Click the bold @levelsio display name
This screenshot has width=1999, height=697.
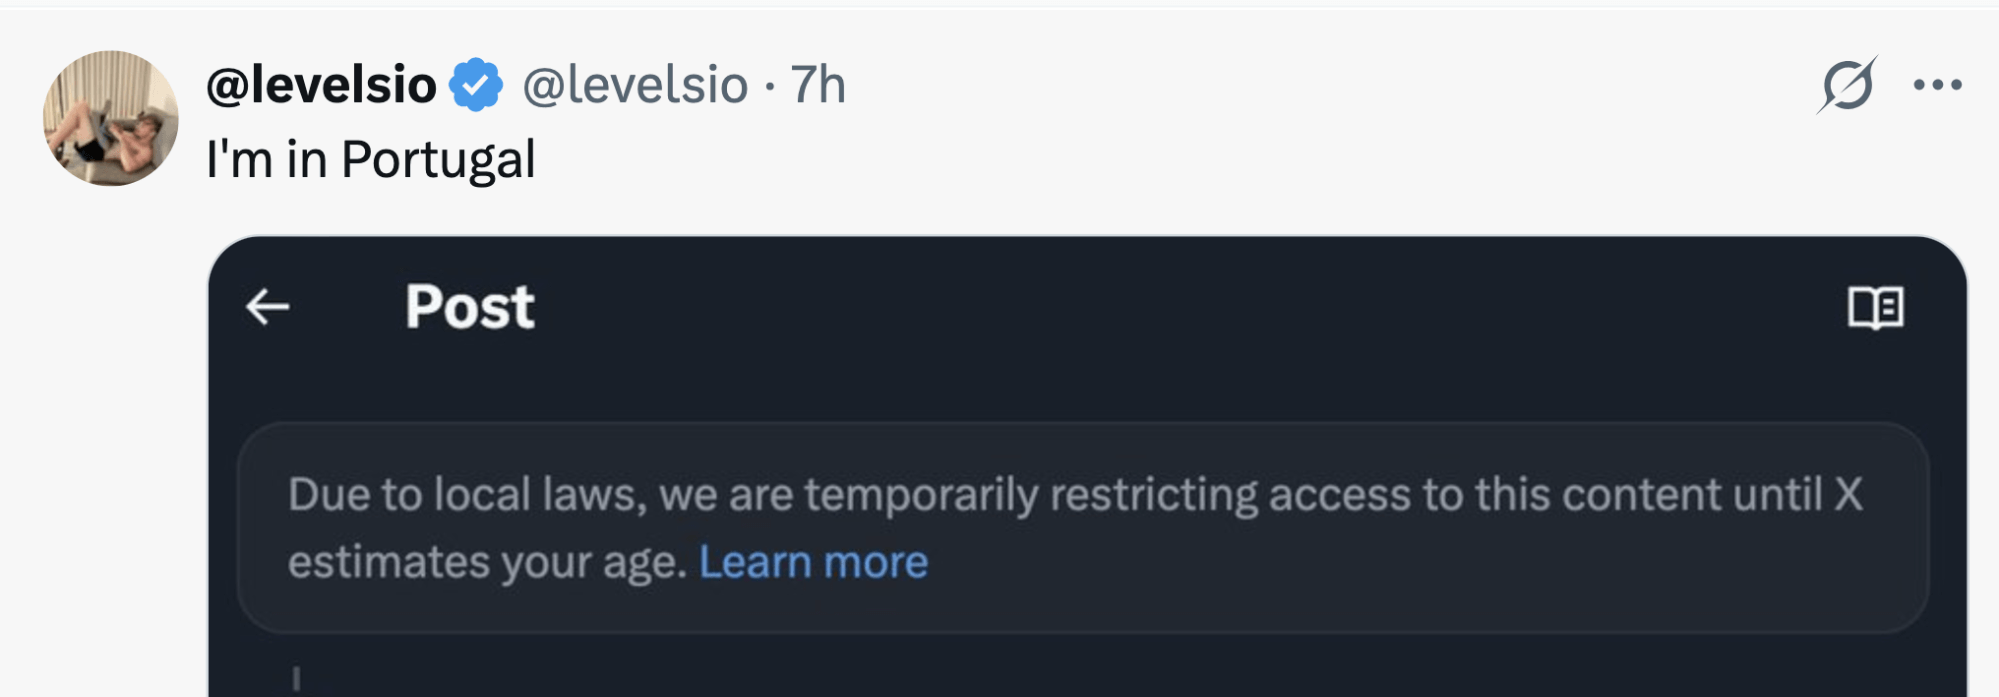point(321,85)
